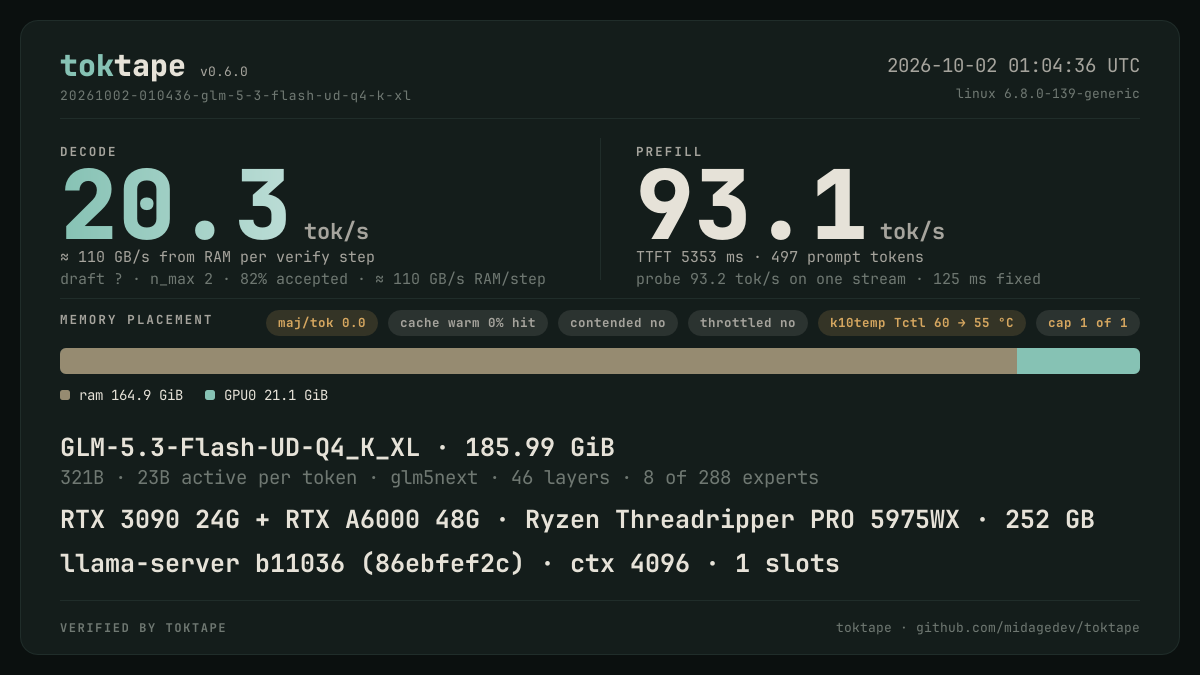Click the teal GPU0 legend swatch
Image resolution: width=1200 pixels, height=675 pixels.
210,395
